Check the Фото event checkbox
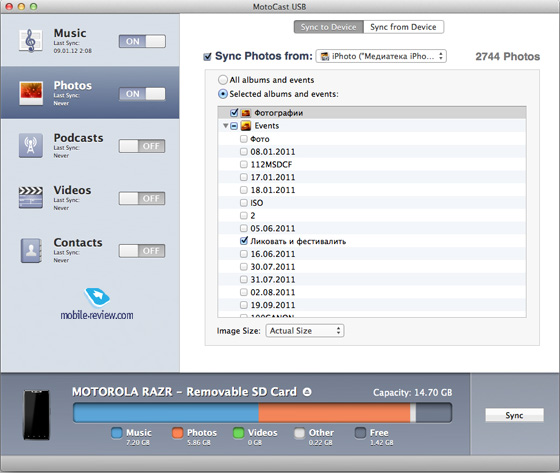The height and width of the screenshot is (473, 560). pyautogui.click(x=244, y=139)
